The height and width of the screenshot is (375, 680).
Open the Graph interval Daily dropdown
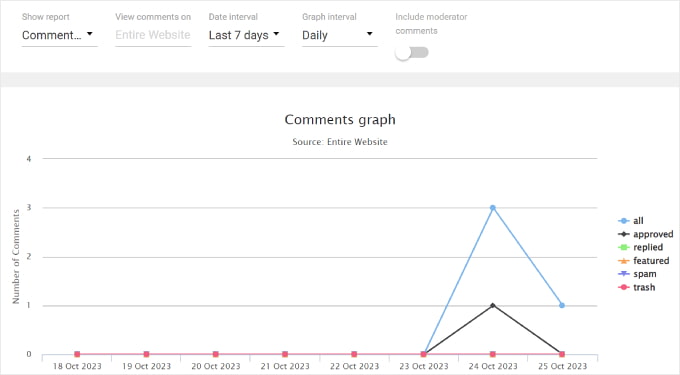pyautogui.click(x=340, y=35)
